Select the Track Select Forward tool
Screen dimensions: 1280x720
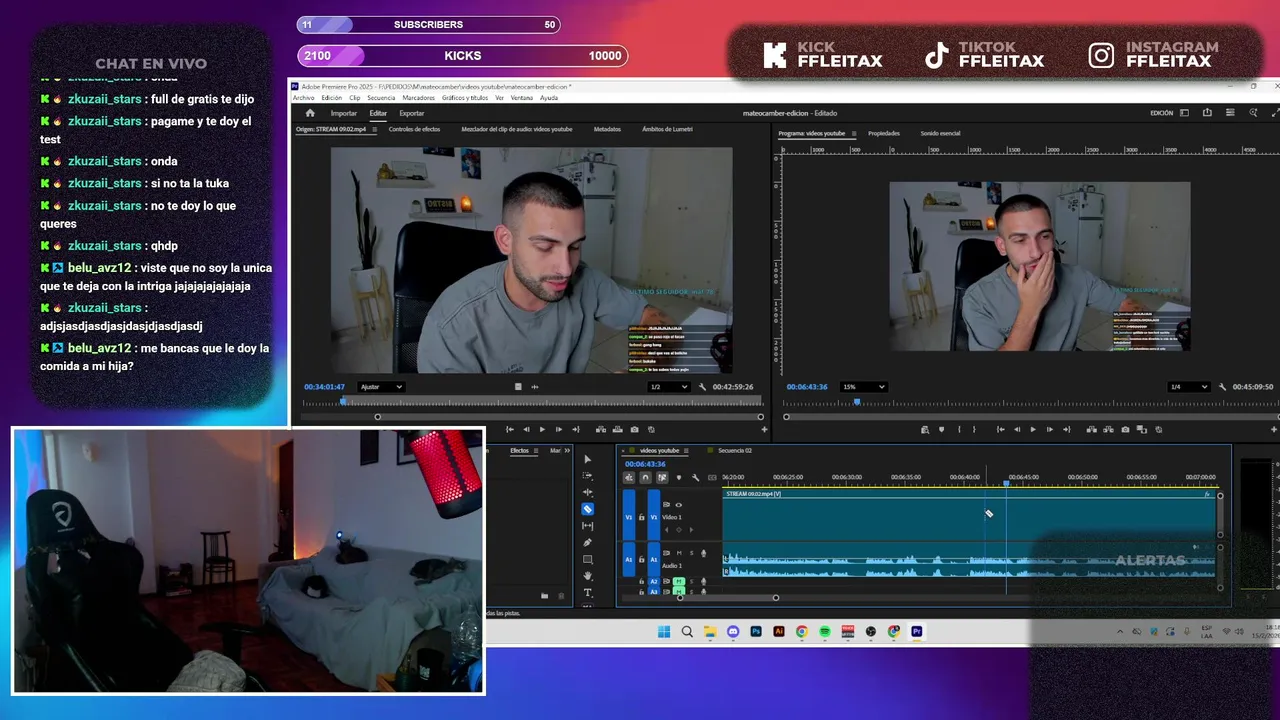point(588,476)
